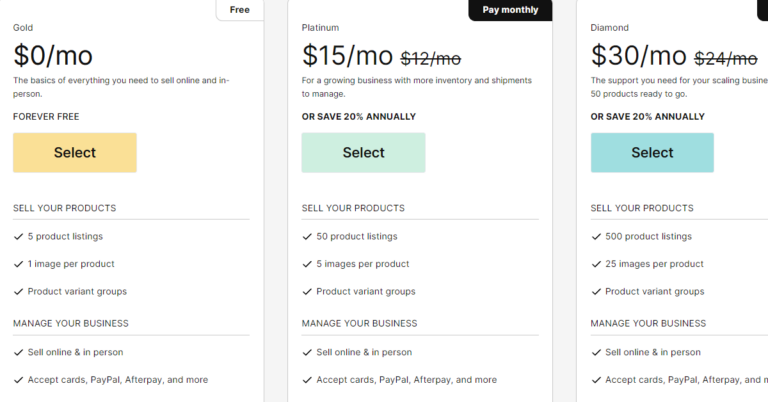Pick the Diamond plan's teal Select button
Screen dimensions: 768x402
[x=652, y=153]
